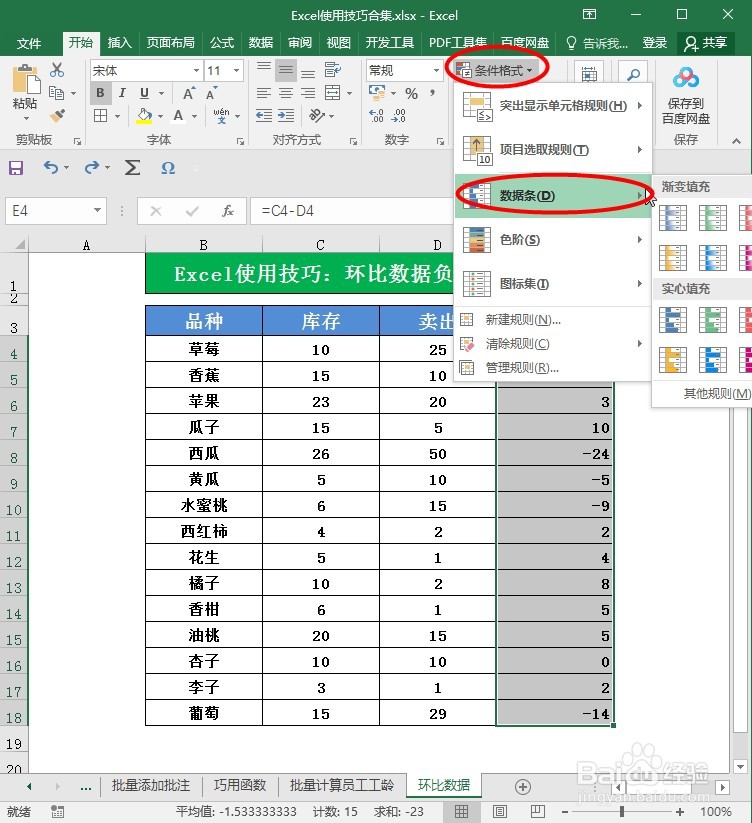The width and height of the screenshot is (752, 823).
Task: Choose blue gradient fill data bar
Action: 673,218
